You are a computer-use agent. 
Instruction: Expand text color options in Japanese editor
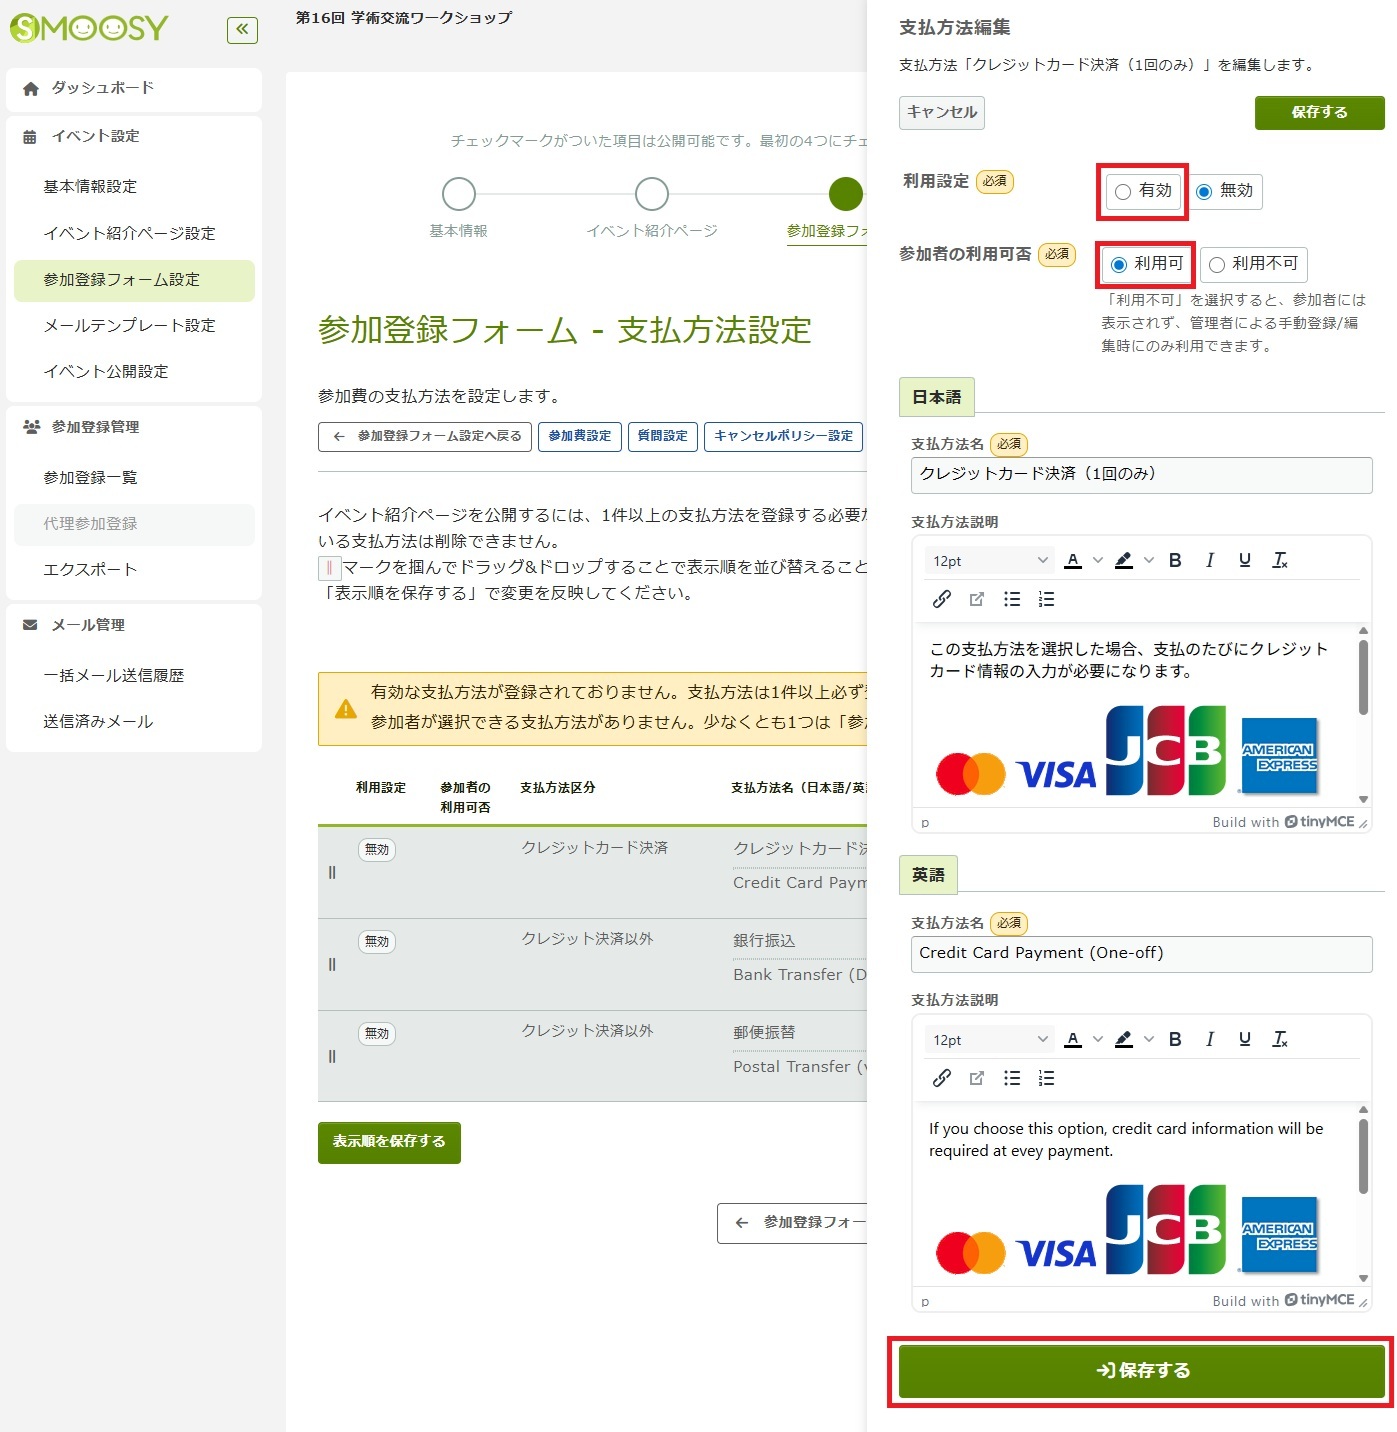click(x=1097, y=561)
